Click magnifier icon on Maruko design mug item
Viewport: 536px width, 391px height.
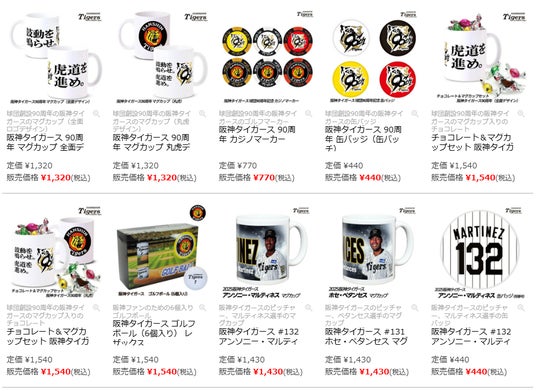(x=203, y=114)
